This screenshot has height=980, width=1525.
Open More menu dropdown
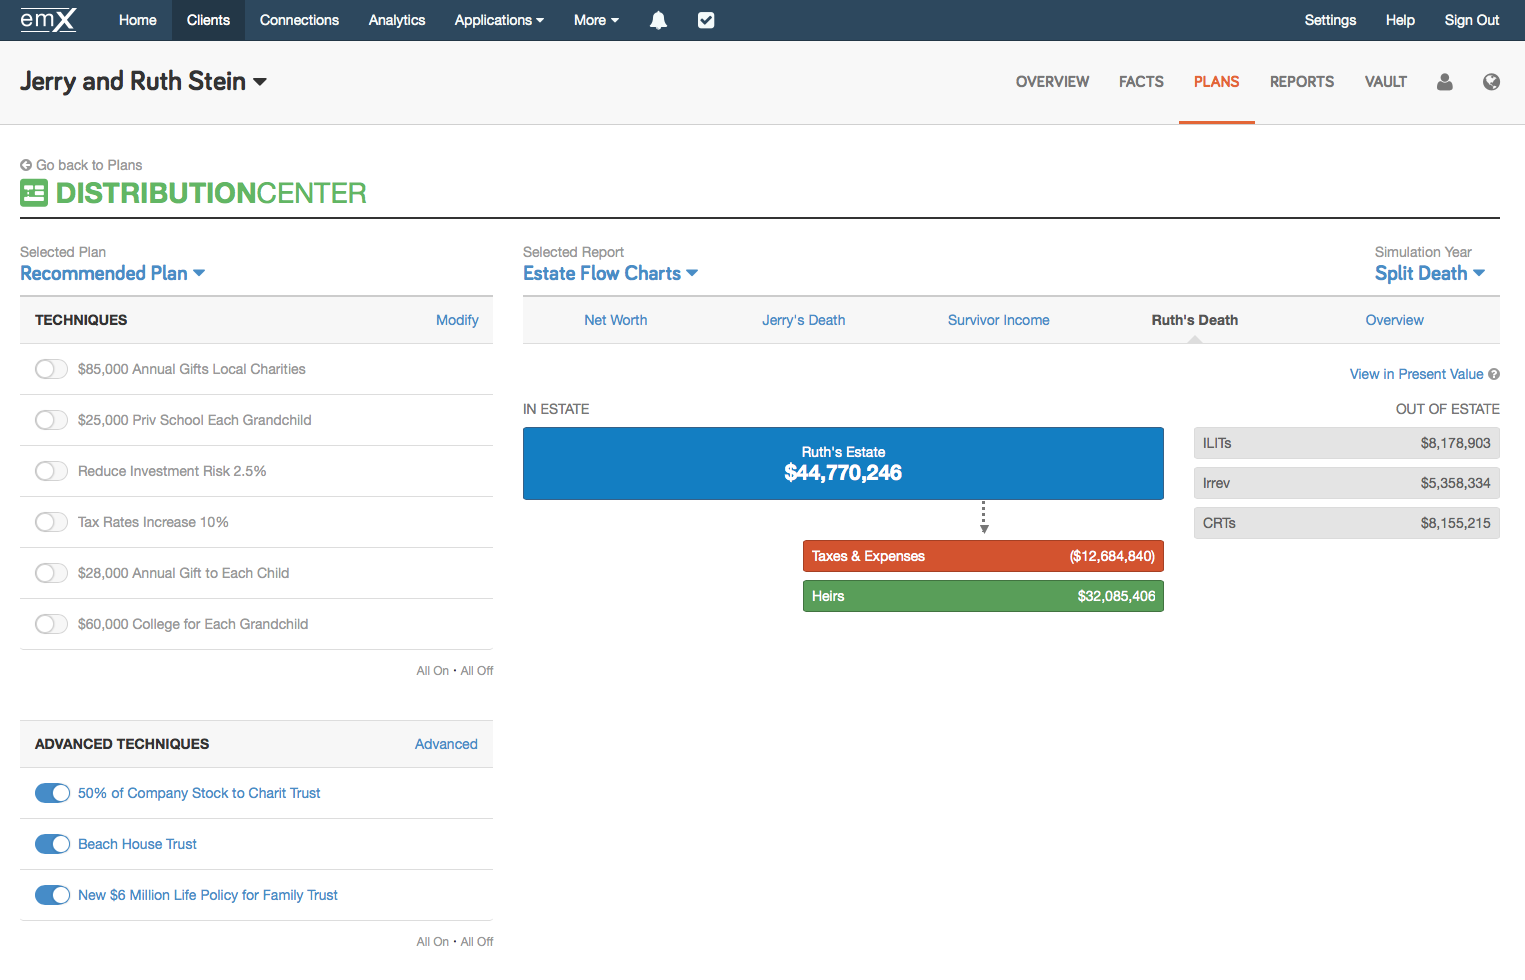tap(596, 20)
